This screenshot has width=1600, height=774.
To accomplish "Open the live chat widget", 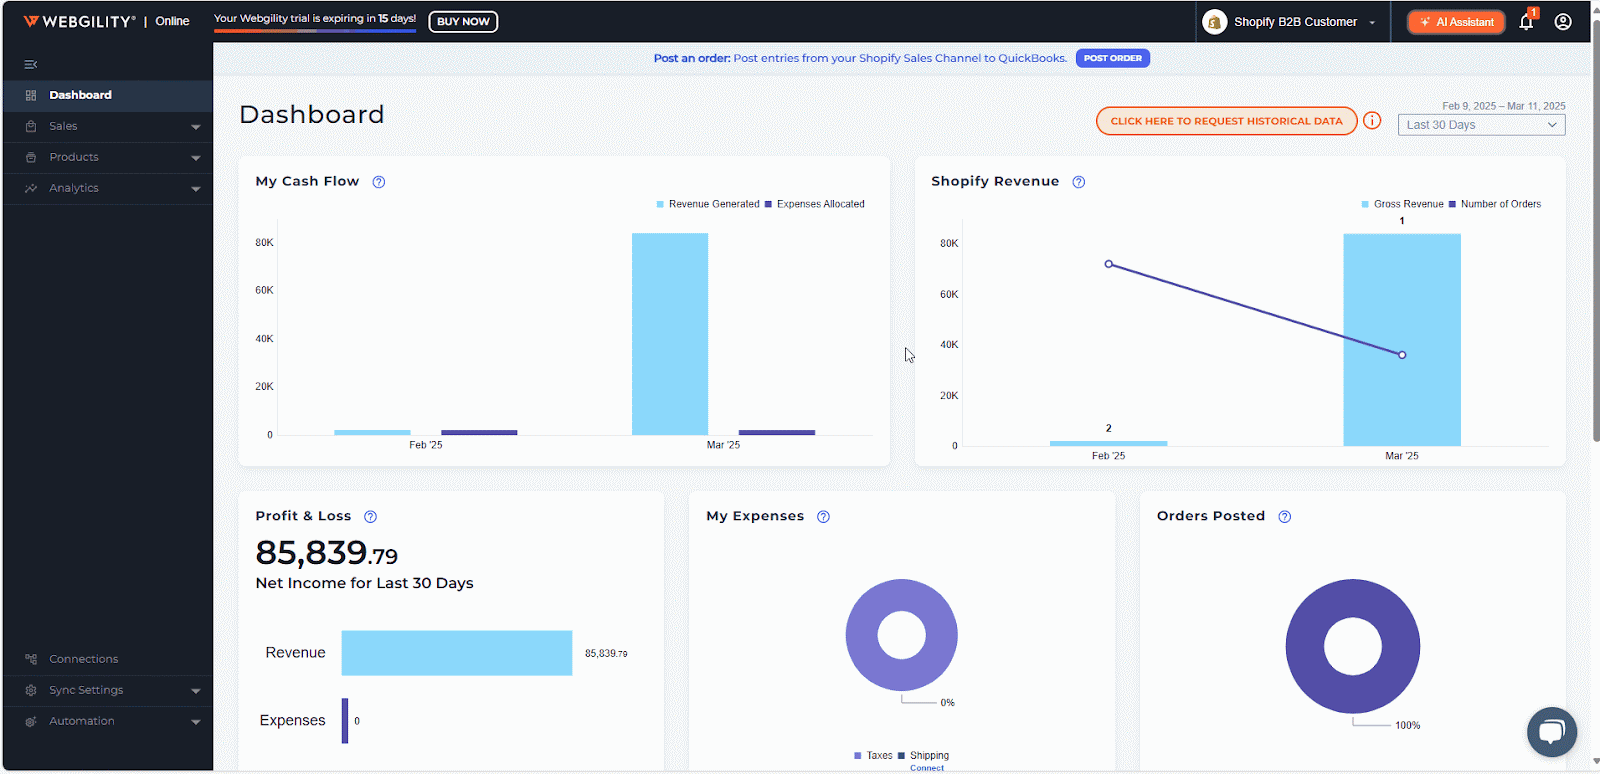I will click(x=1551, y=732).
